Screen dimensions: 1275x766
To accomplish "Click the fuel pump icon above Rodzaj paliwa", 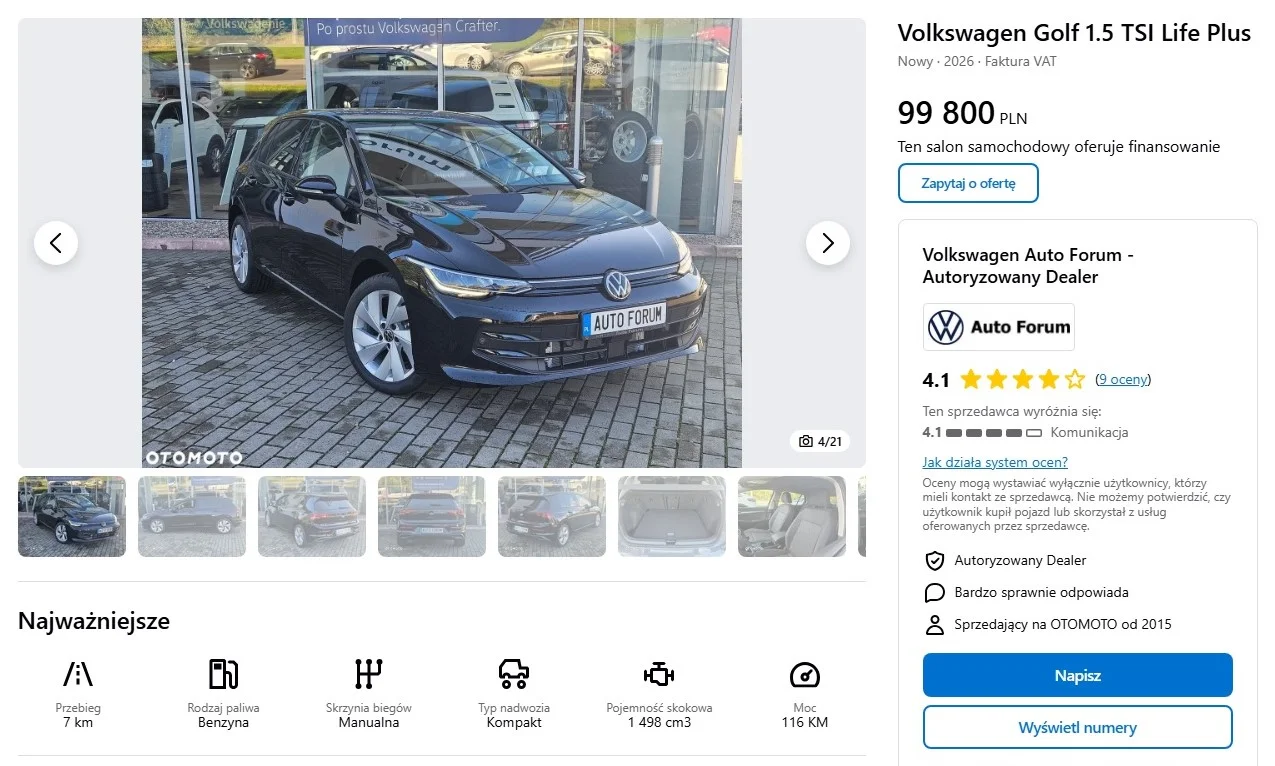I will coord(223,674).
